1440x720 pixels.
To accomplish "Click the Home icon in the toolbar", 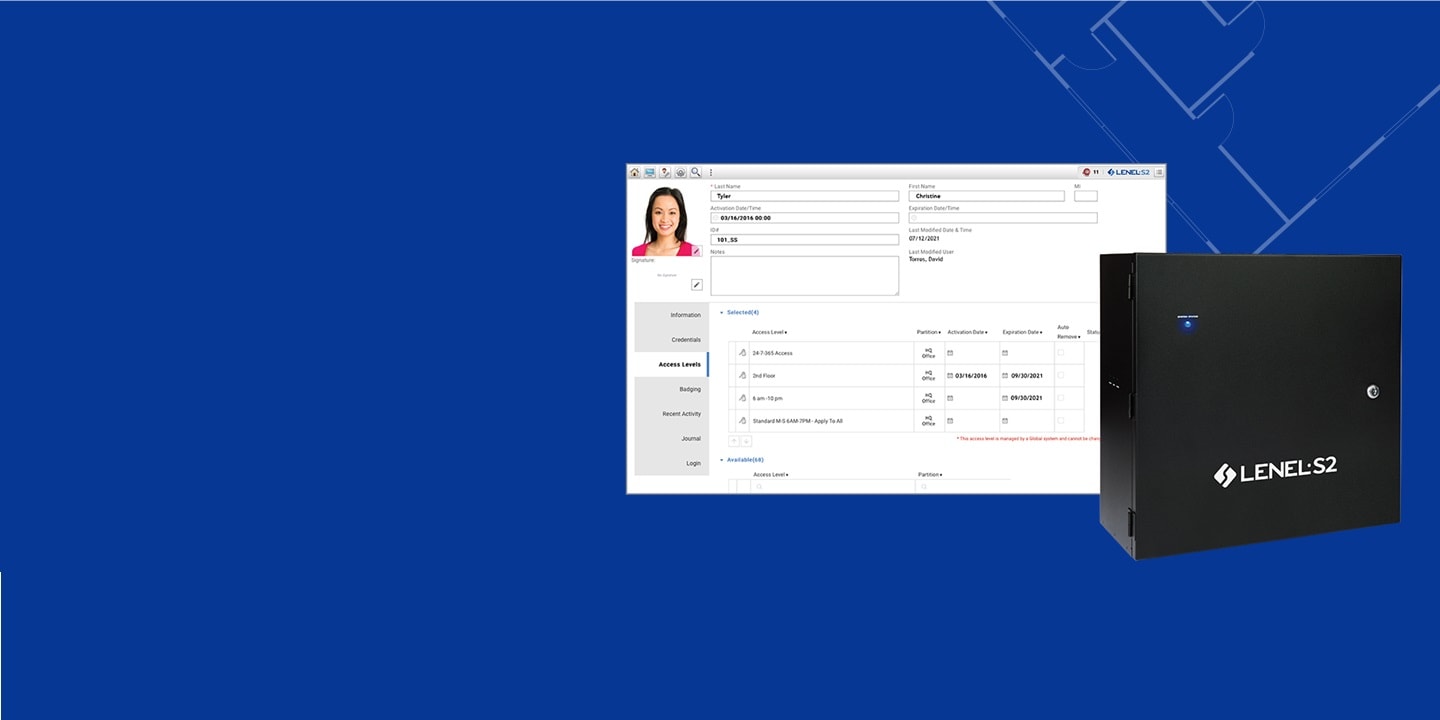I will tap(634, 172).
